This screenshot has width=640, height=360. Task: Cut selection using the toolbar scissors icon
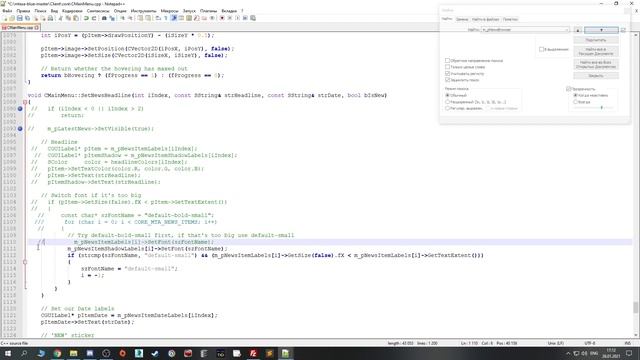(x=60, y=18)
